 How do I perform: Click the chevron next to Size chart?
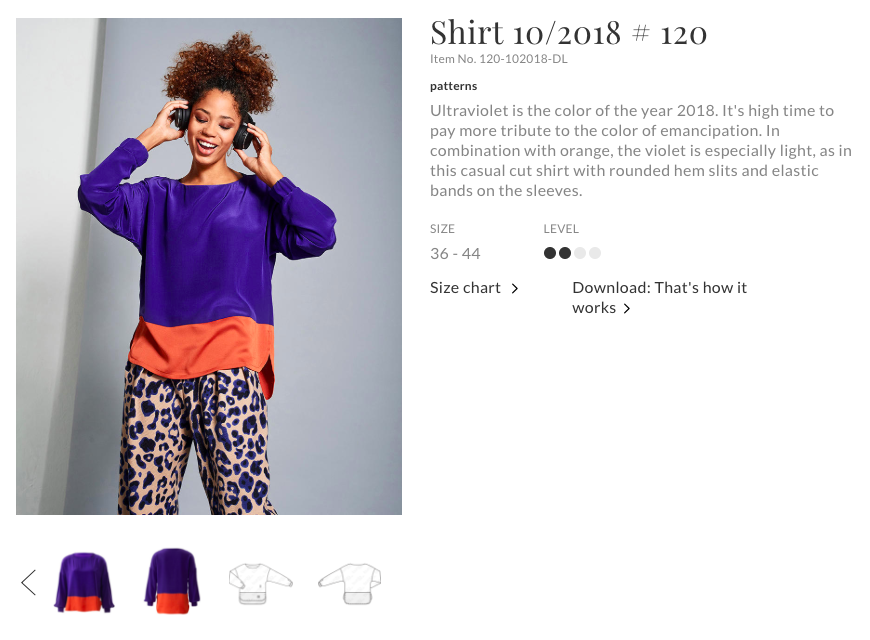tap(515, 289)
